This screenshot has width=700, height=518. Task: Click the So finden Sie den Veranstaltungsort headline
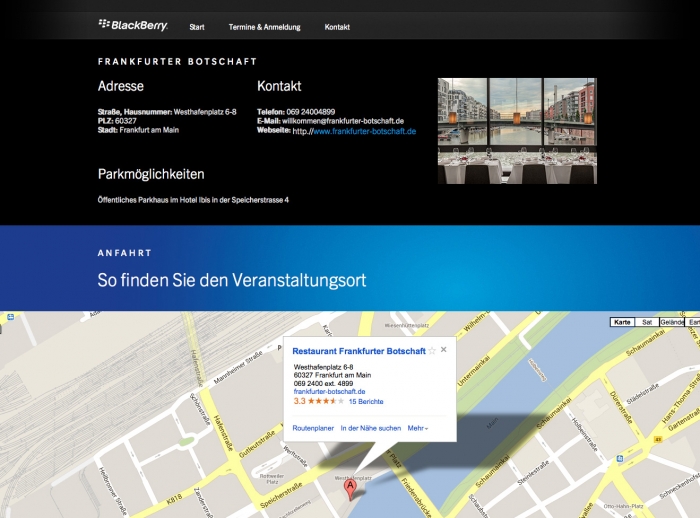click(x=232, y=280)
